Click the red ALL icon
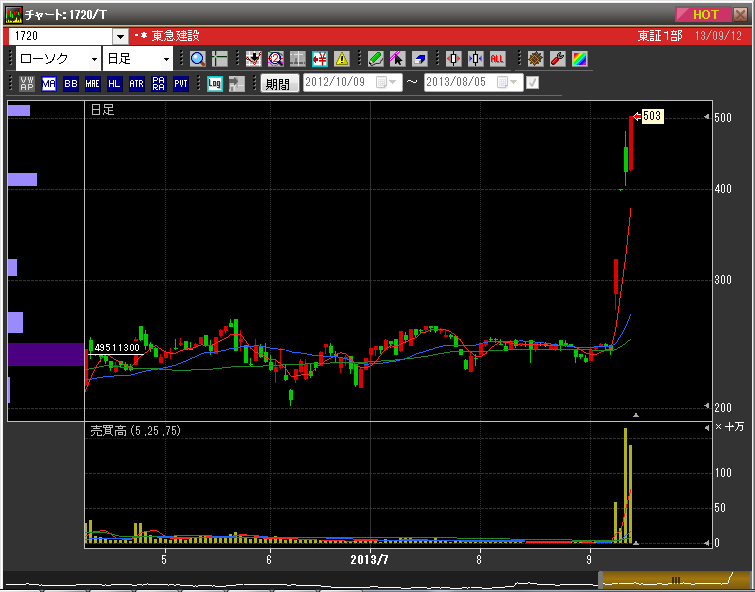 click(x=497, y=59)
